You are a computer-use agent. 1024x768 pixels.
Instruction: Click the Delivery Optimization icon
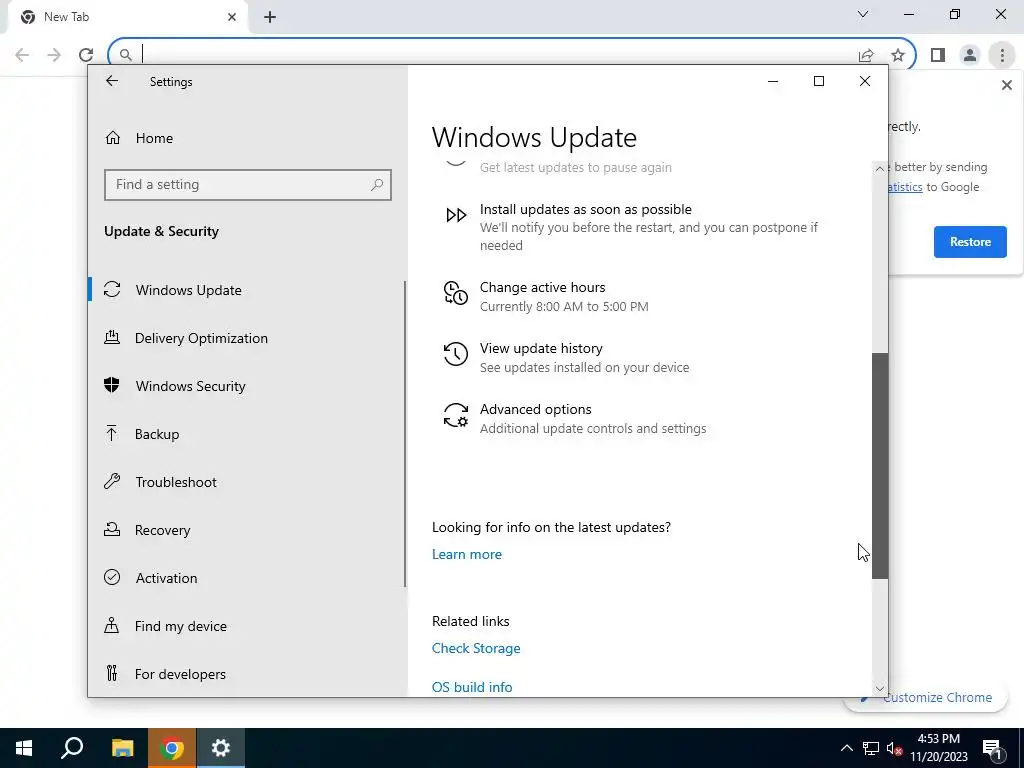point(112,337)
